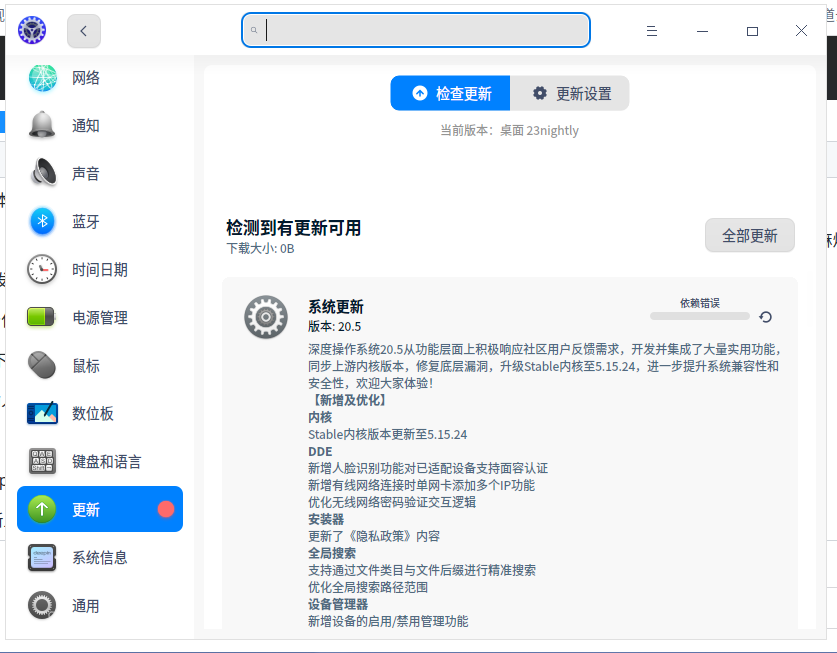The image size is (837, 653).
Task: Open Sound settings from the sidebar
Action: (x=41, y=173)
